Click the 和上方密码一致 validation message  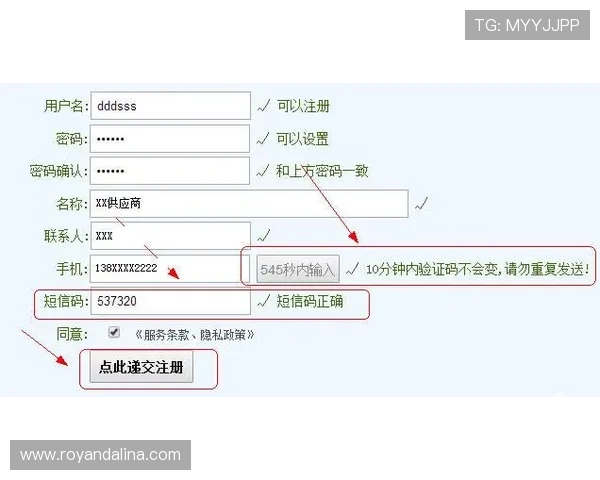(x=322, y=171)
